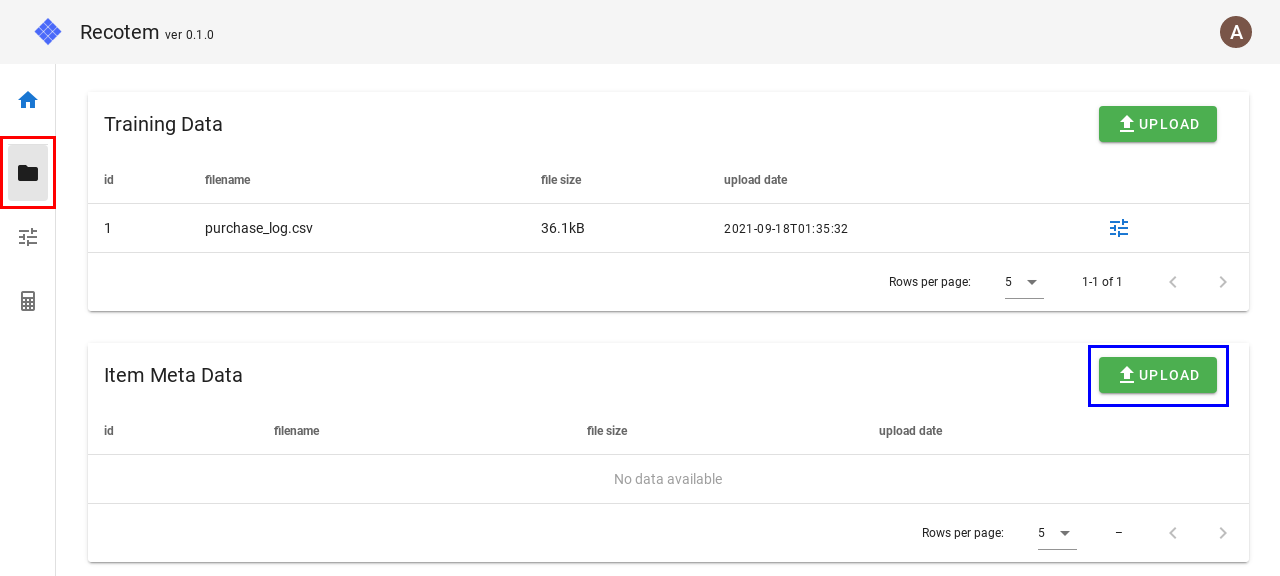This screenshot has height=576, width=1280.
Task: Open the tuning sliders sidebar icon
Action: click(28, 237)
